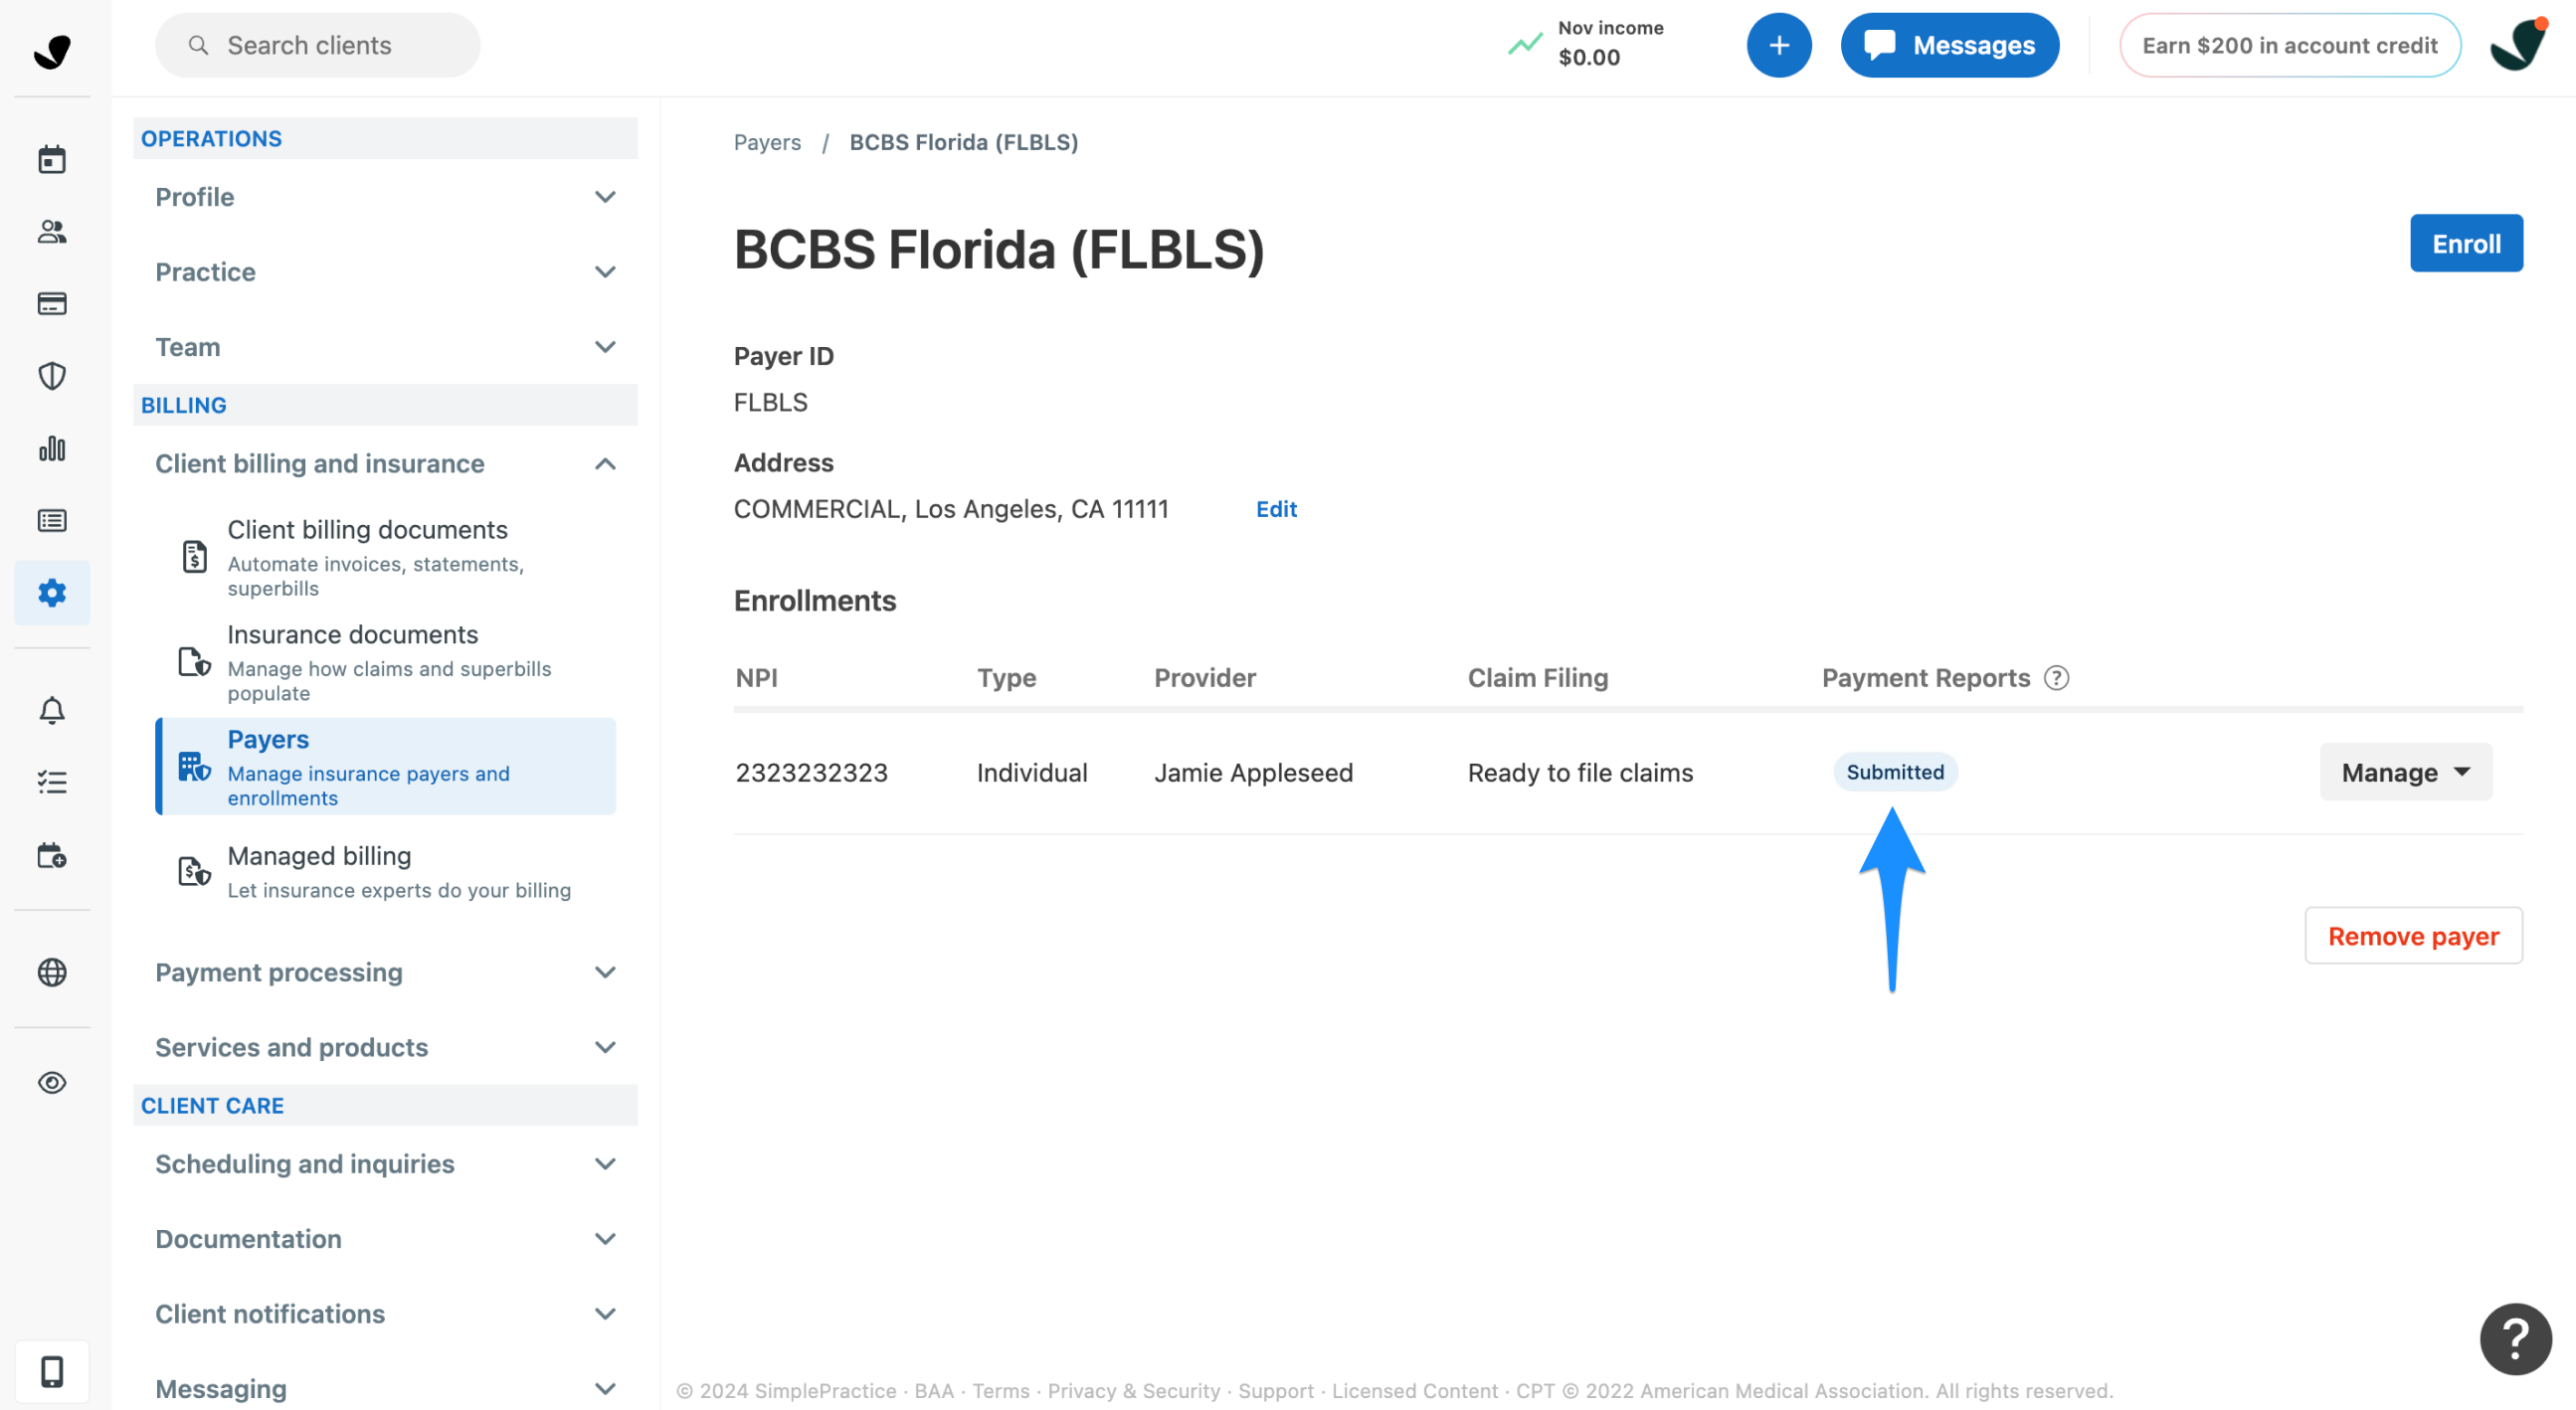Screen dimensions: 2576x1410
Task: Open the Tasks checklist icon
Action: (x=52, y=782)
